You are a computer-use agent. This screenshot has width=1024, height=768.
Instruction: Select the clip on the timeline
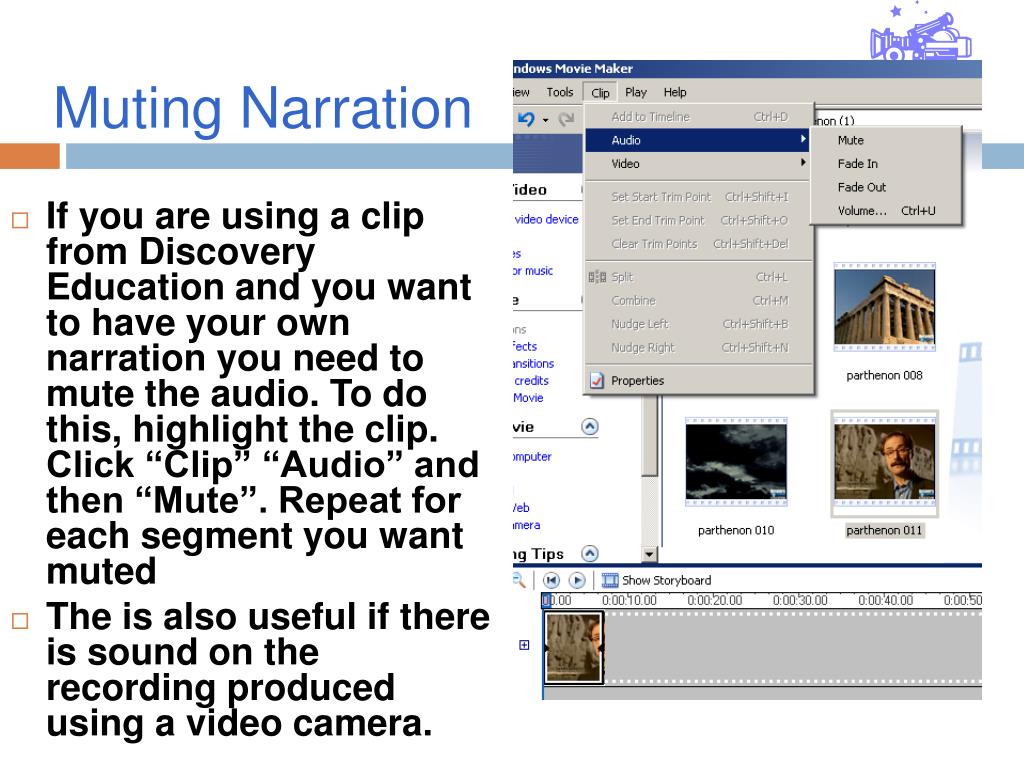[573, 647]
